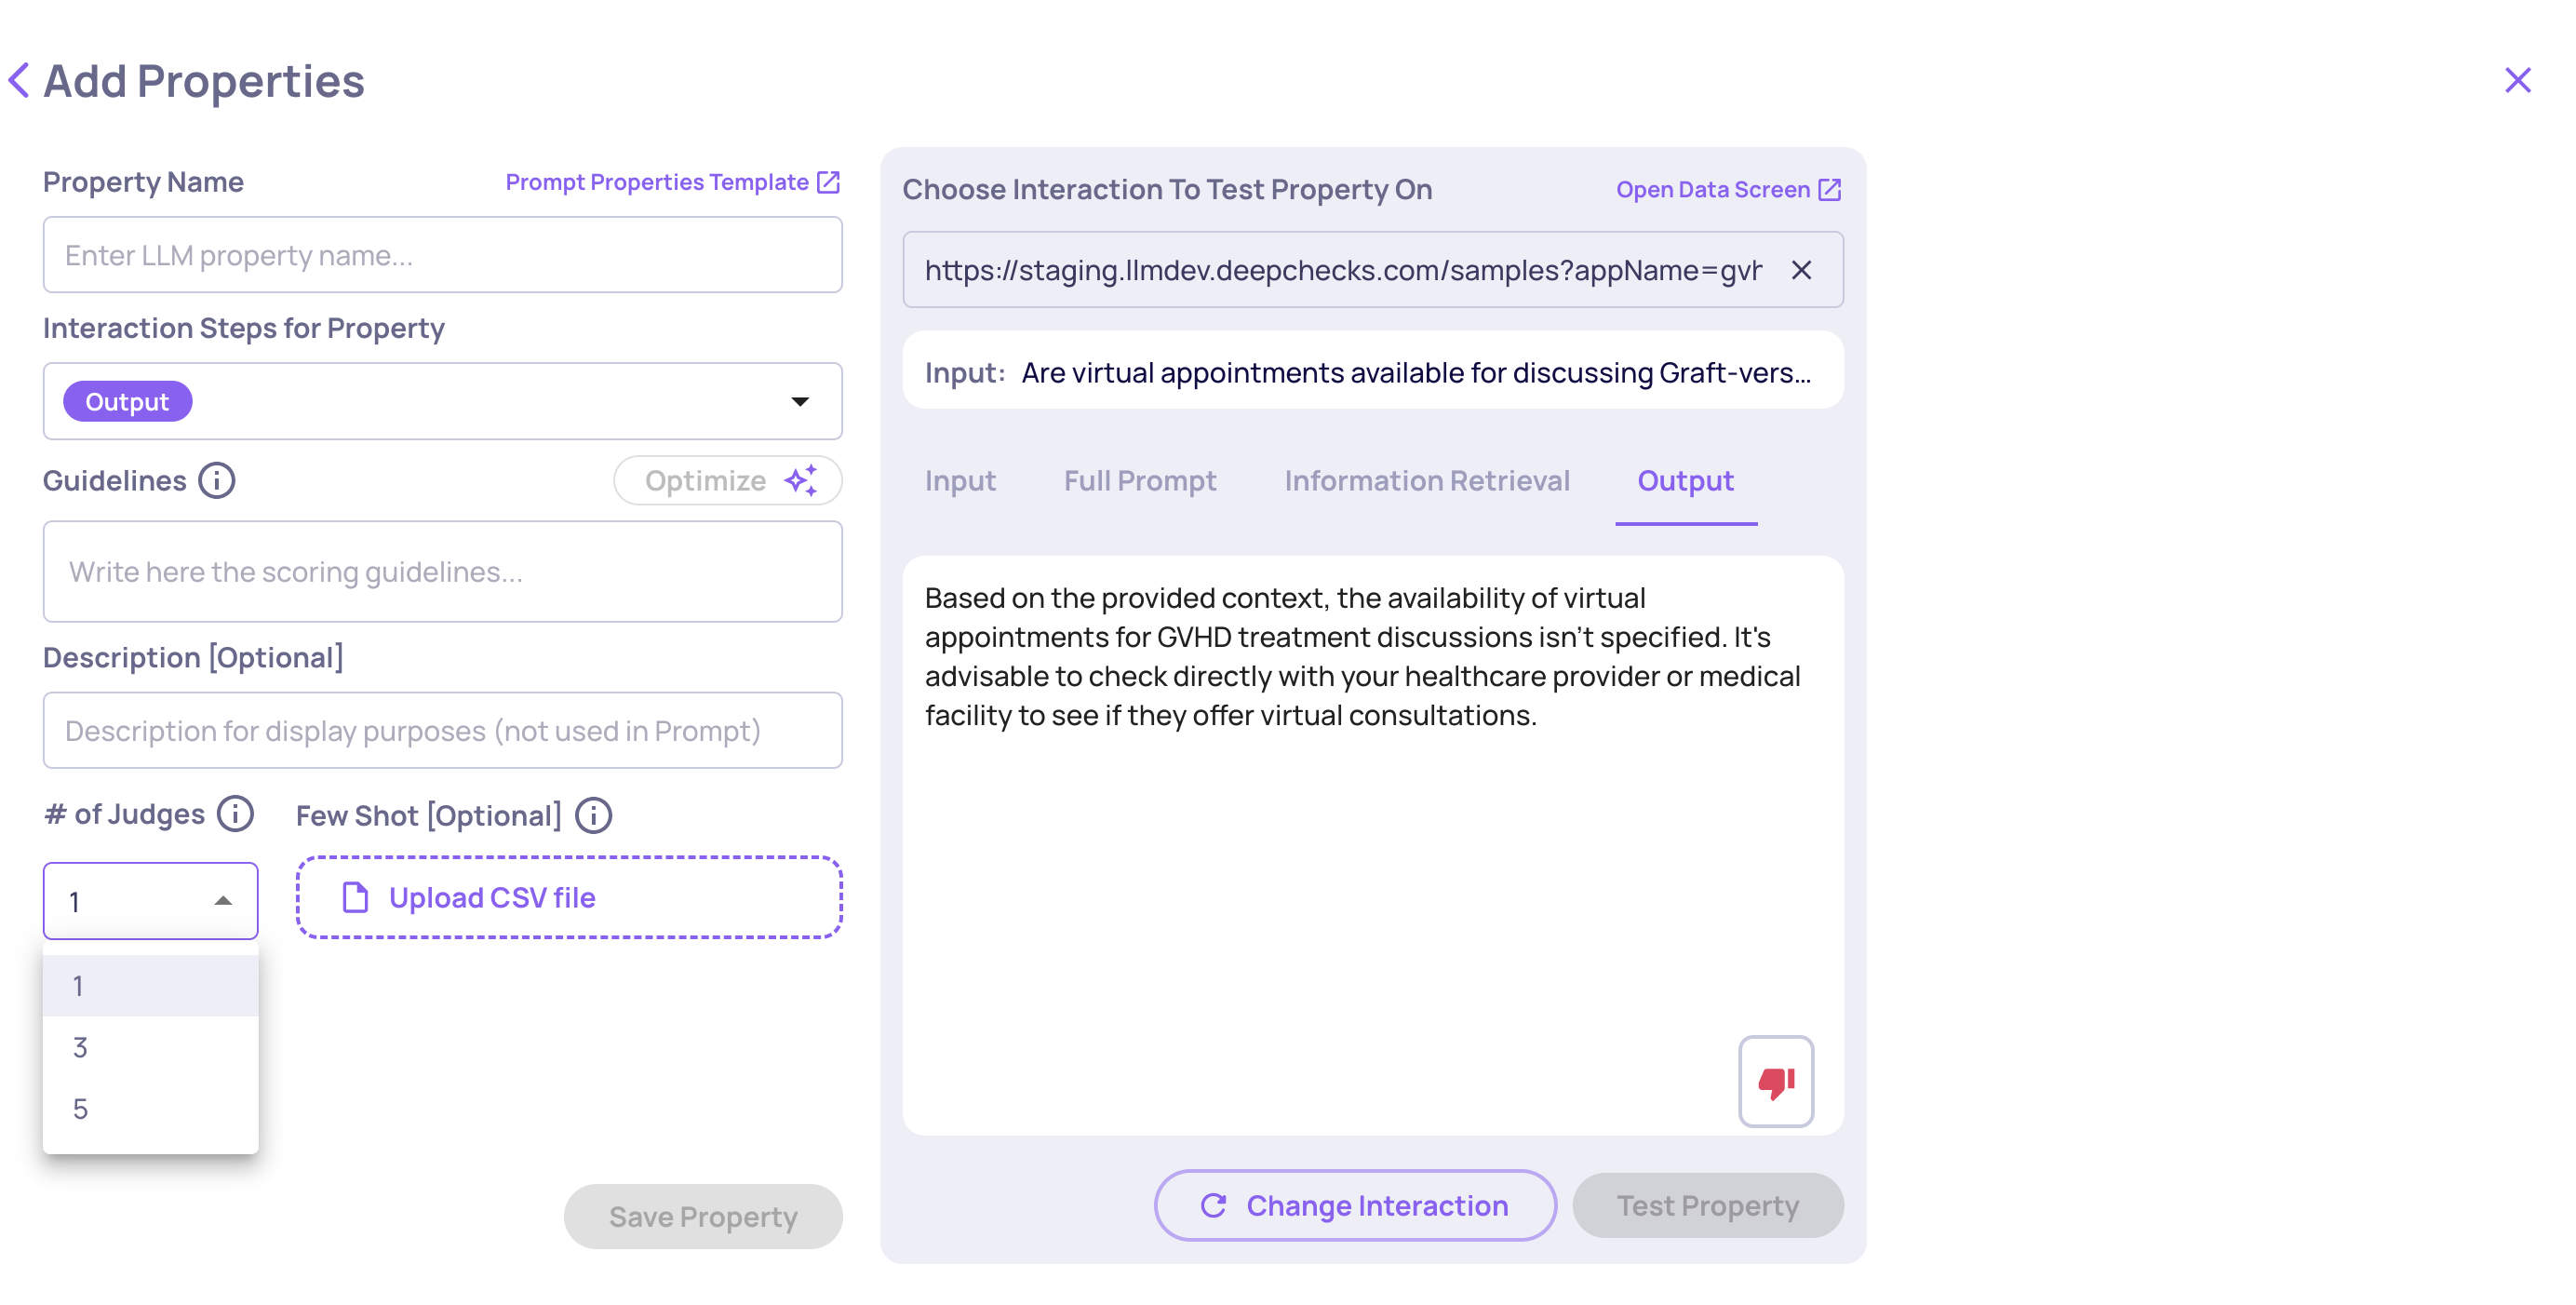Click Upload CSV file area
This screenshot has height=1305, width=2576.
coord(568,898)
